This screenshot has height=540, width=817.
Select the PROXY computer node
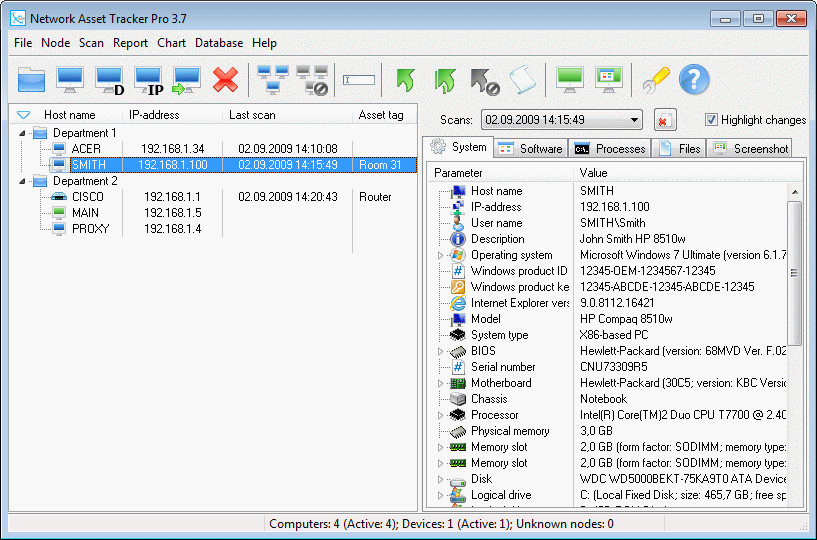[x=91, y=229]
